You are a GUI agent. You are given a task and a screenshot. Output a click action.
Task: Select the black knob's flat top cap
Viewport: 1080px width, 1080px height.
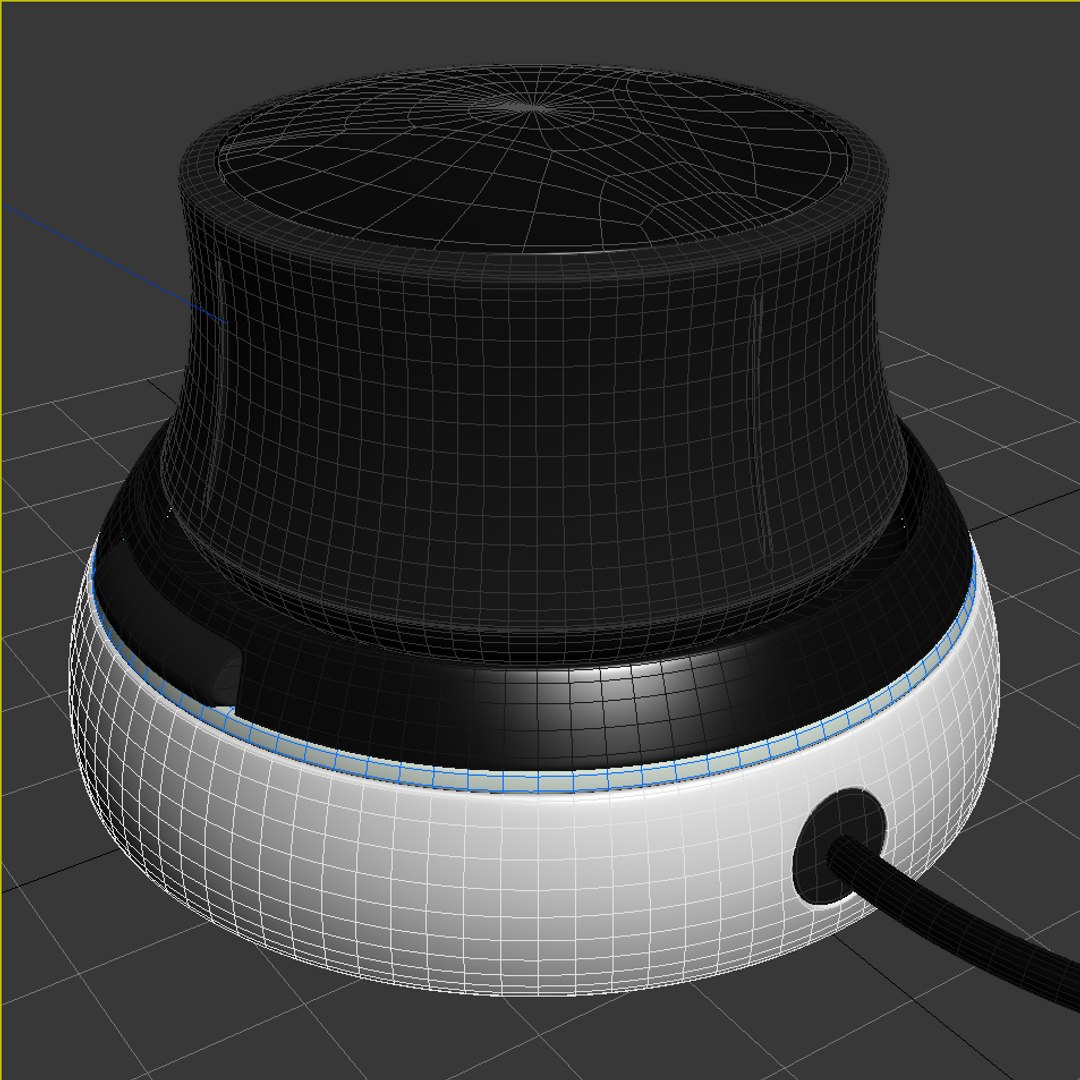click(532, 160)
